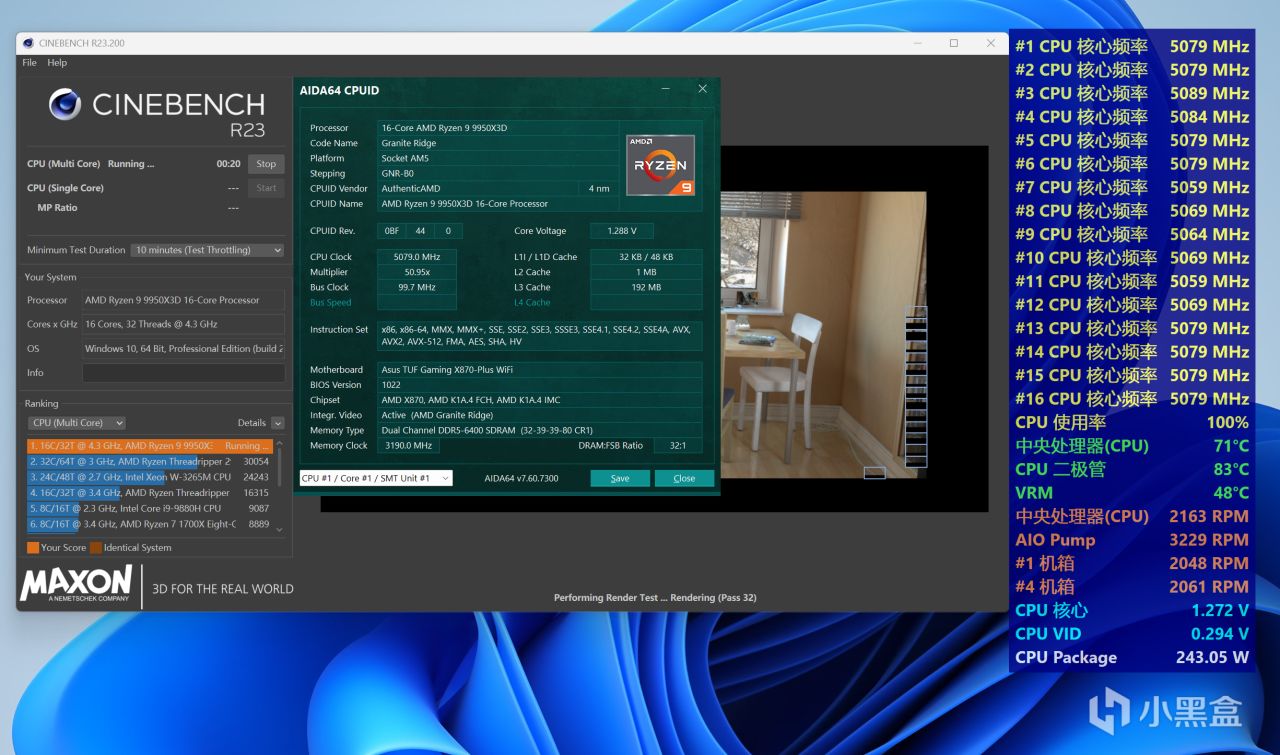Click the Close button in AIDA64 CPUID
Screen dimensions: 1280x755
tap(684, 478)
